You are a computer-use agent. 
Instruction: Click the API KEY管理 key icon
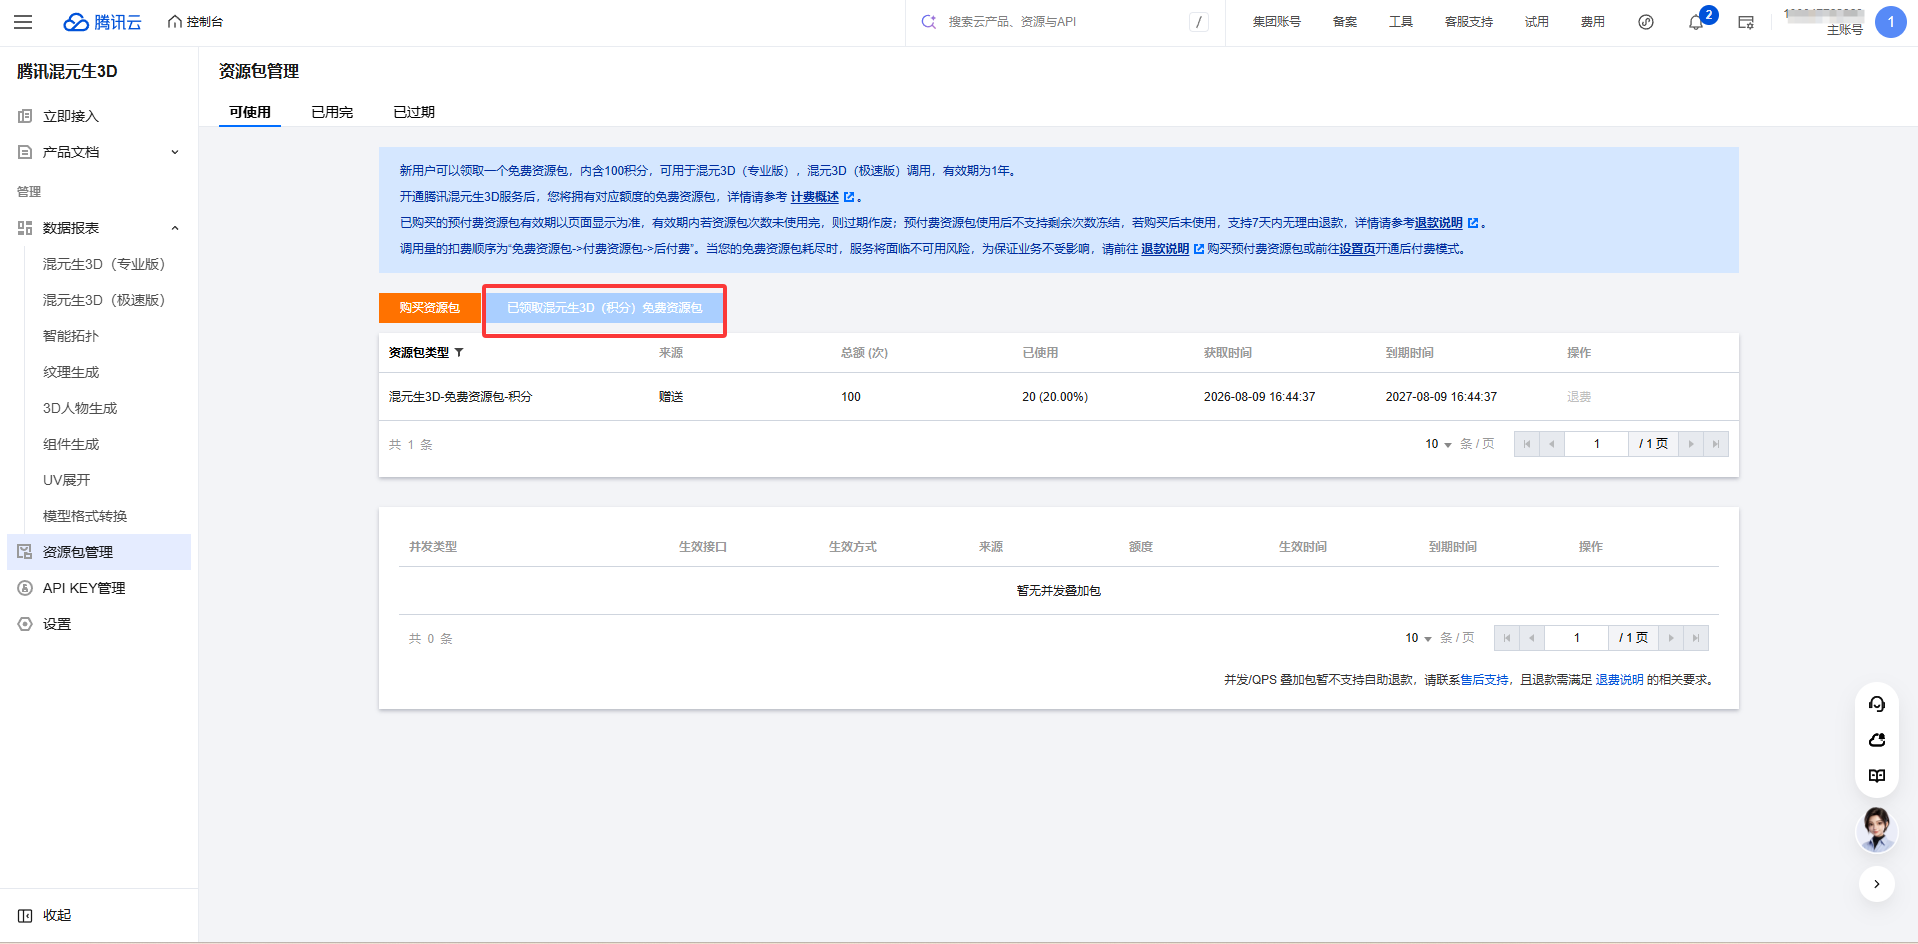click(x=25, y=588)
